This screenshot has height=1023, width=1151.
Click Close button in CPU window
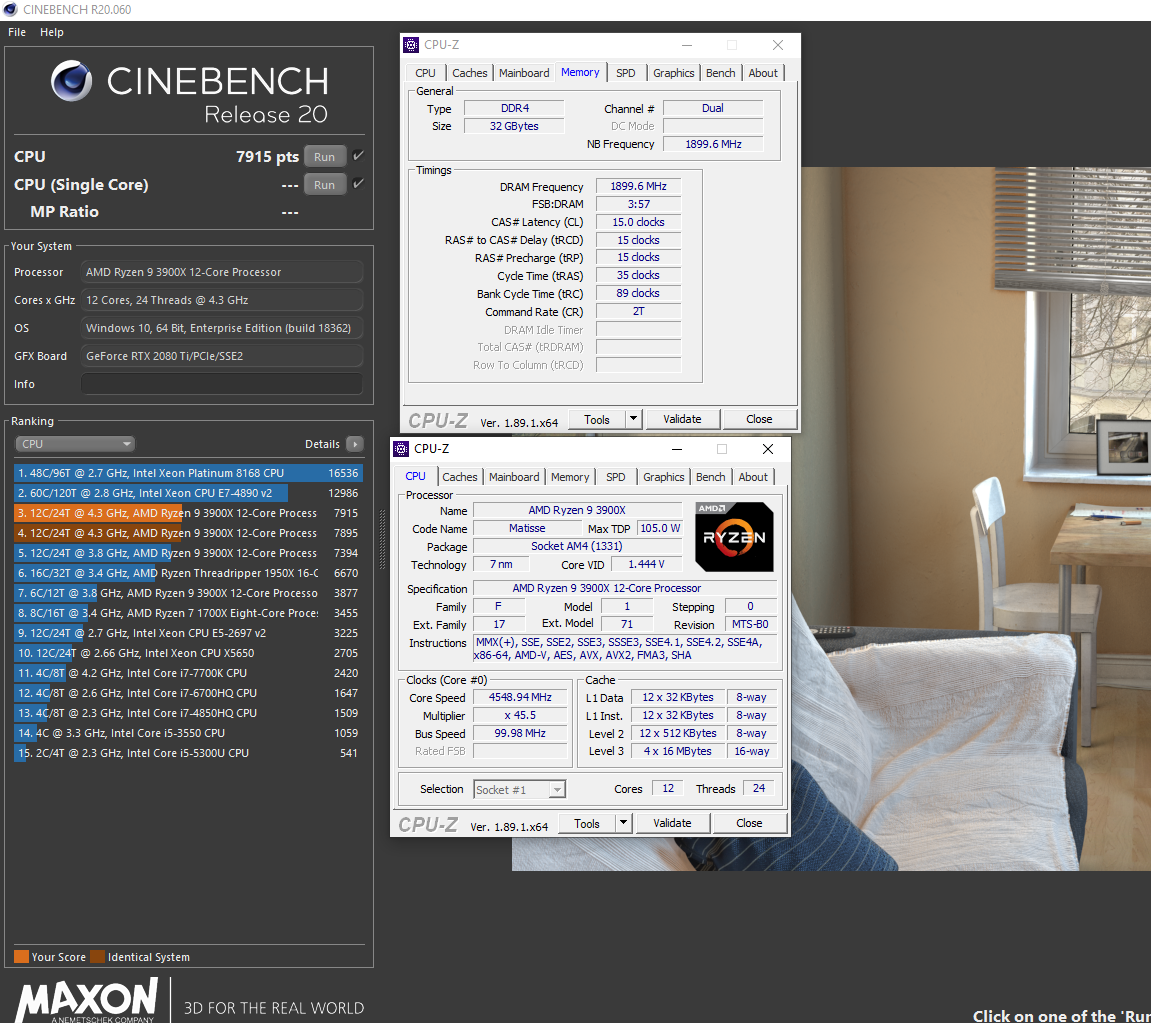click(x=749, y=823)
